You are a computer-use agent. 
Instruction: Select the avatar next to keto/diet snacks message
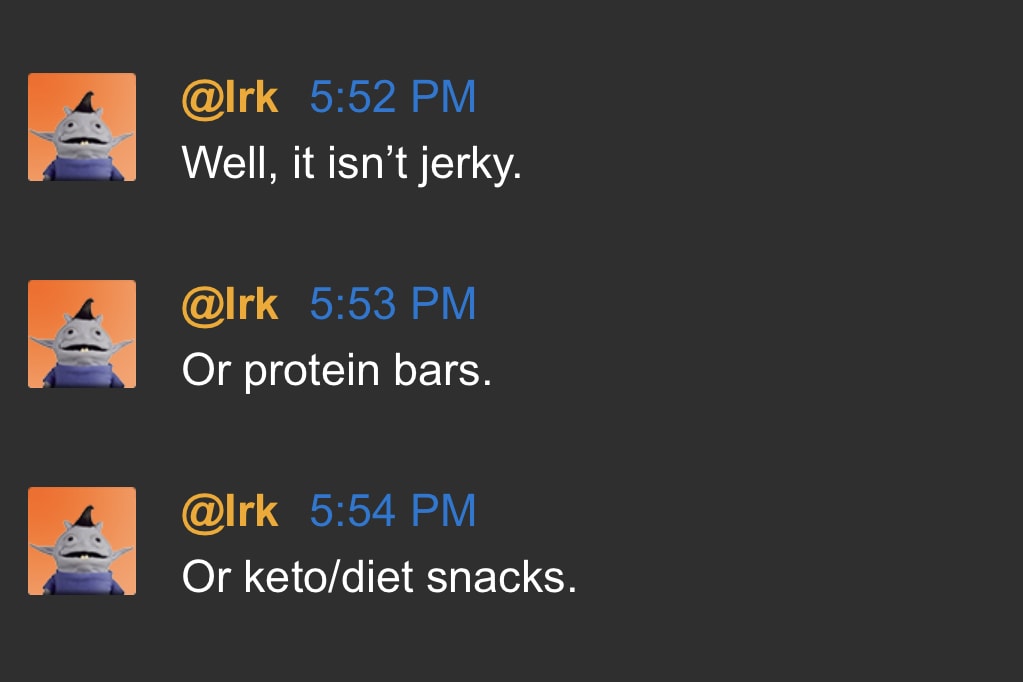[82, 541]
